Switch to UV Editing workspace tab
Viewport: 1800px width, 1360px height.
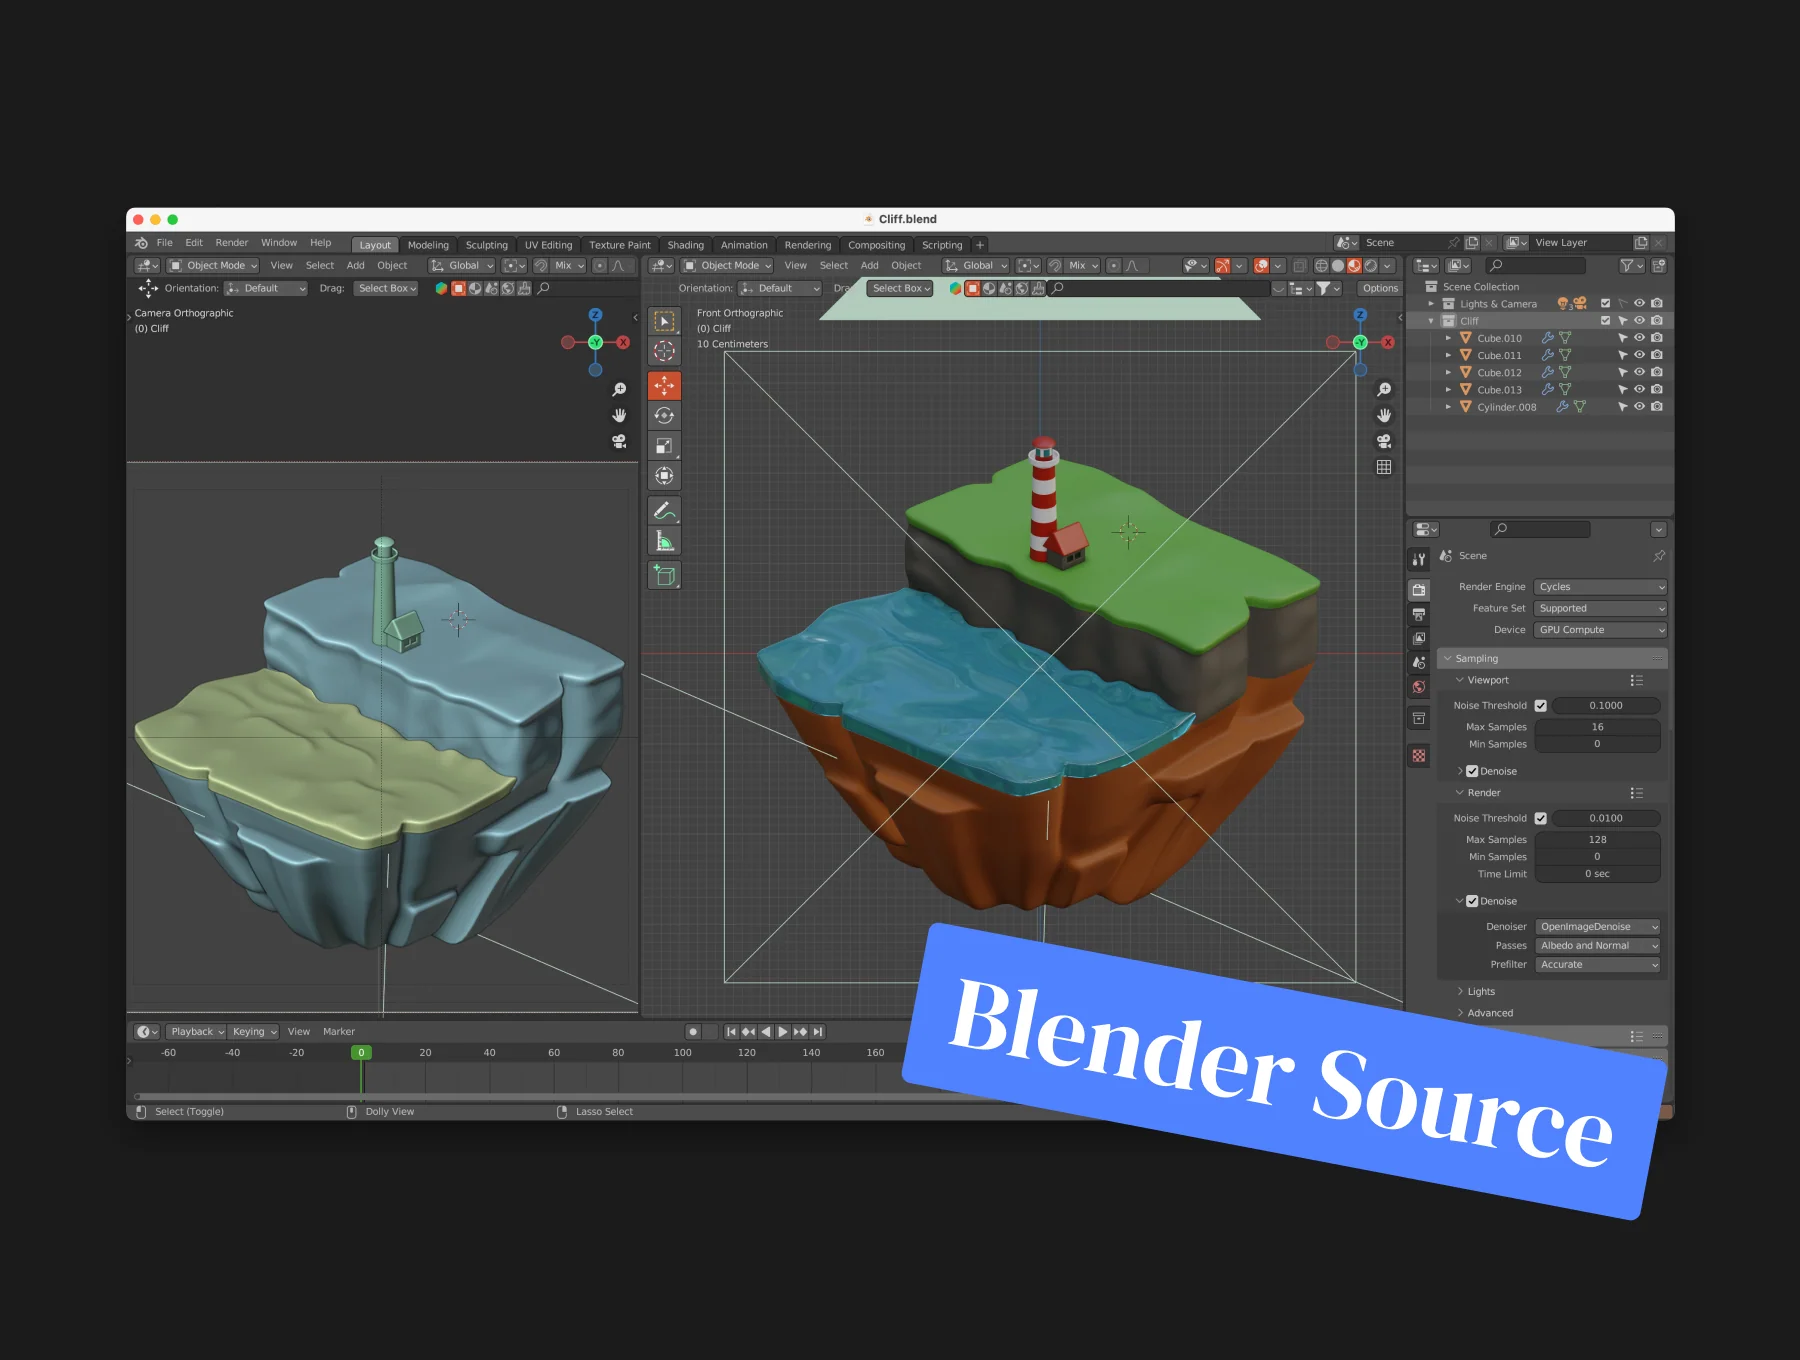pyautogui.click(x=549, y=245)
